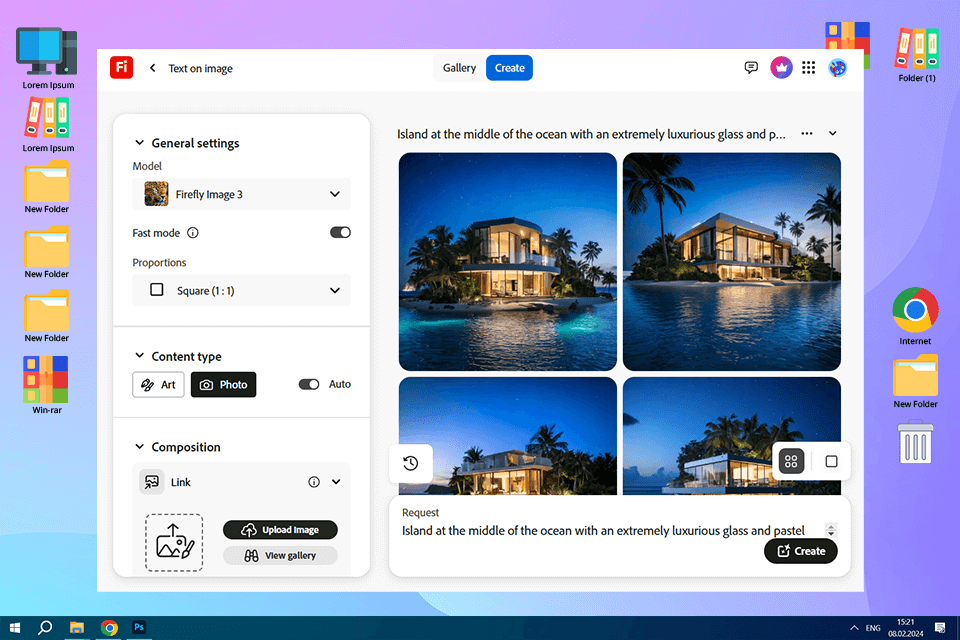The width and height of the screenshot is (960, 640).
Task: Switch to the Create tab
Action: click(509, 68)
